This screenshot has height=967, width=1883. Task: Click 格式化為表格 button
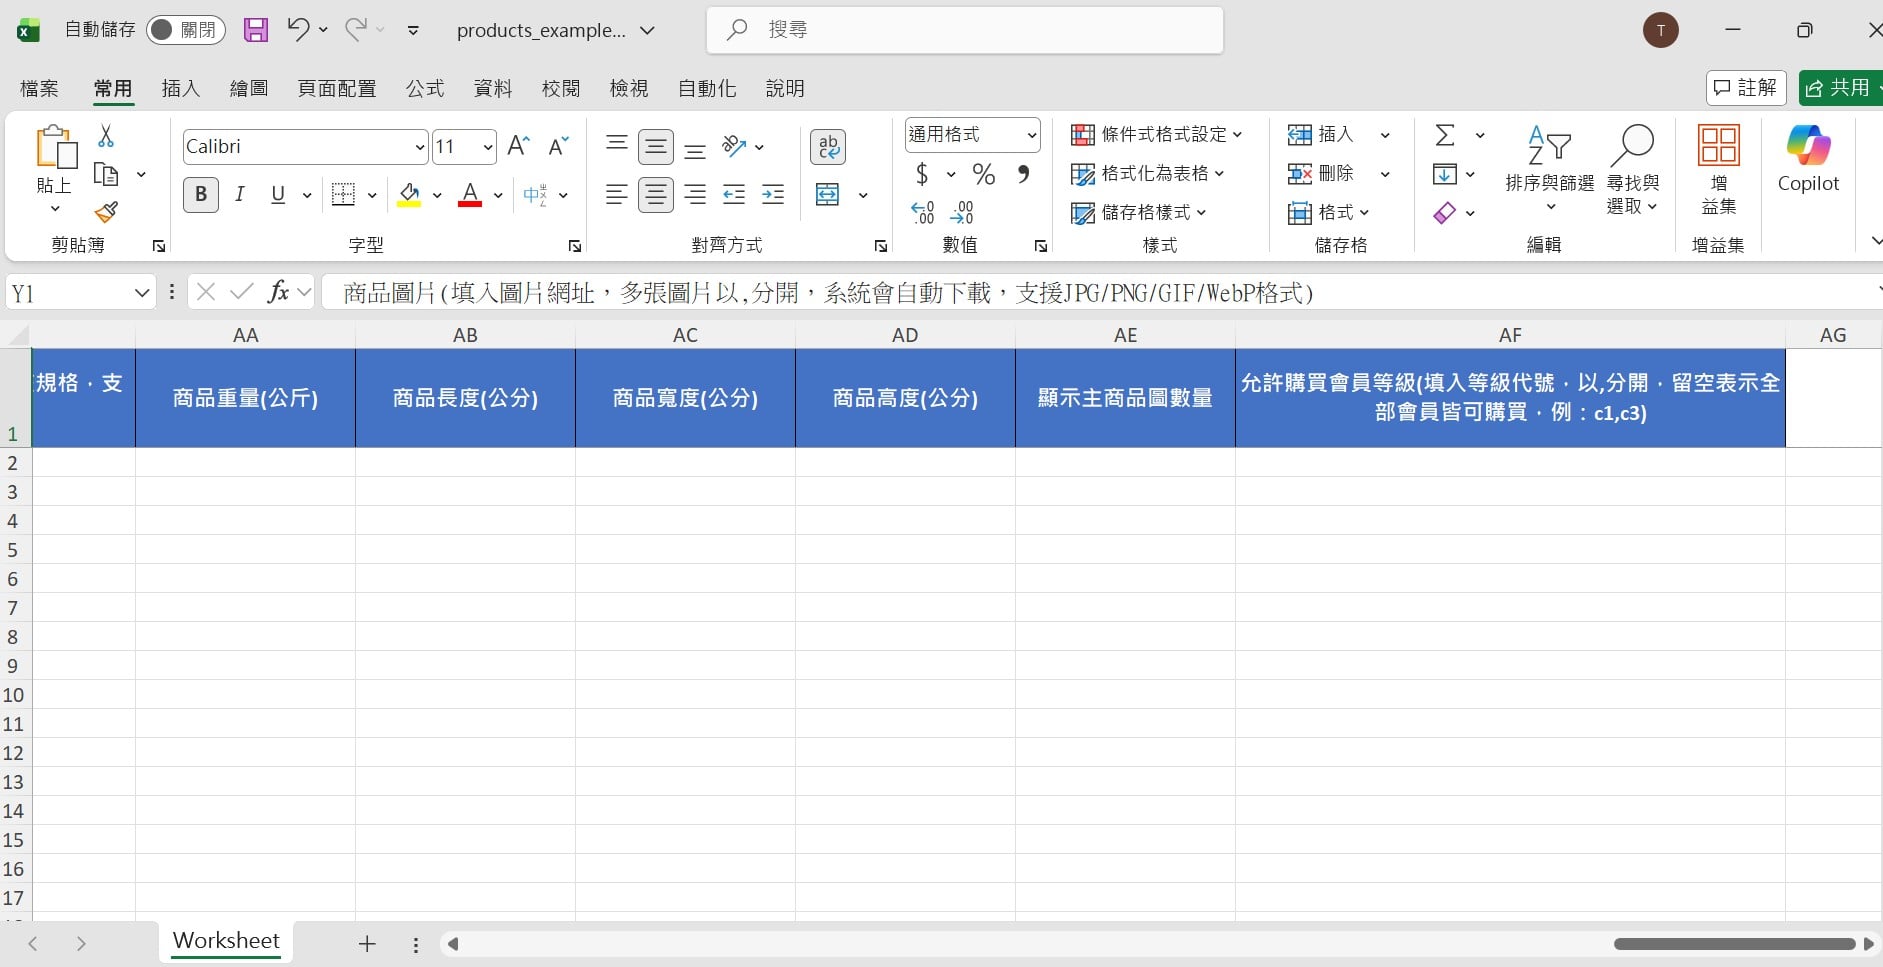1147,173
